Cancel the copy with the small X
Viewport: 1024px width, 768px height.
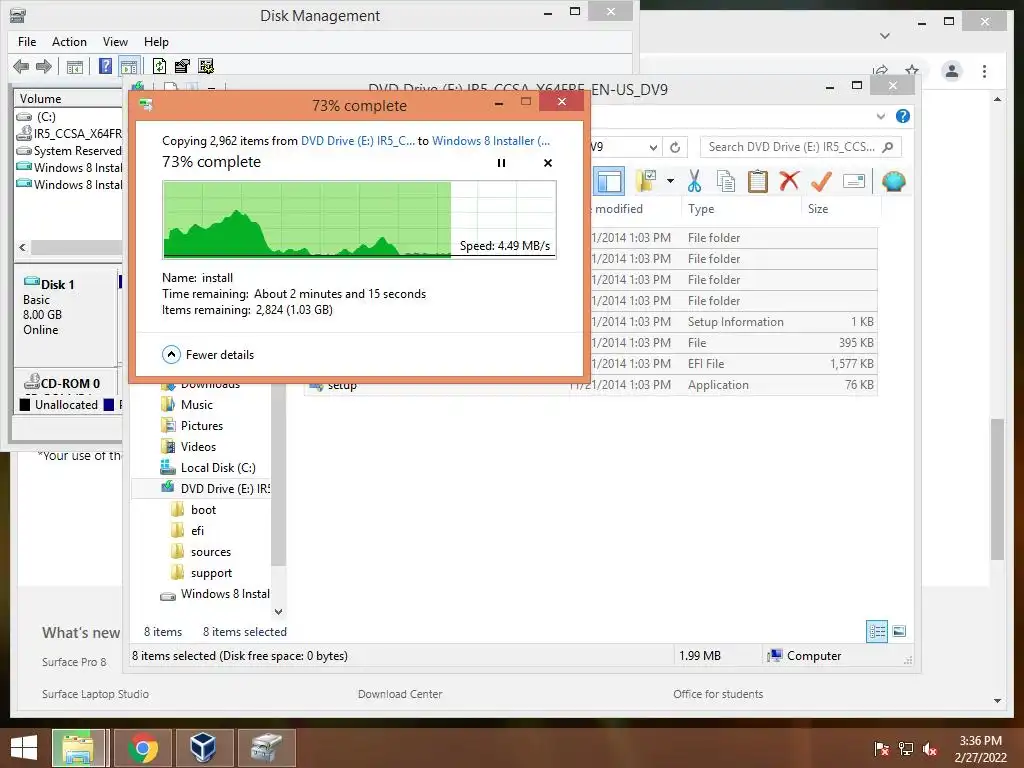(x=548, y=163)
